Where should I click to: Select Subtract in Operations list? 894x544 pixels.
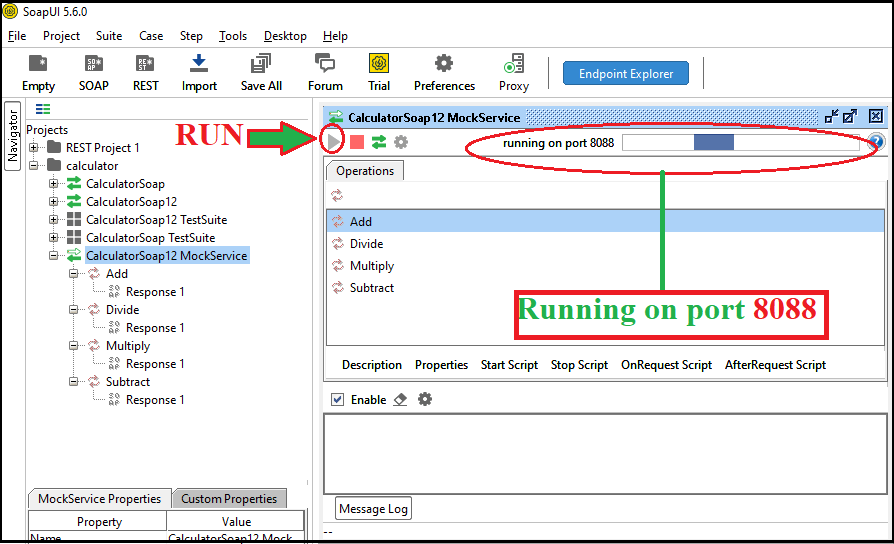(x=605, y=287)
